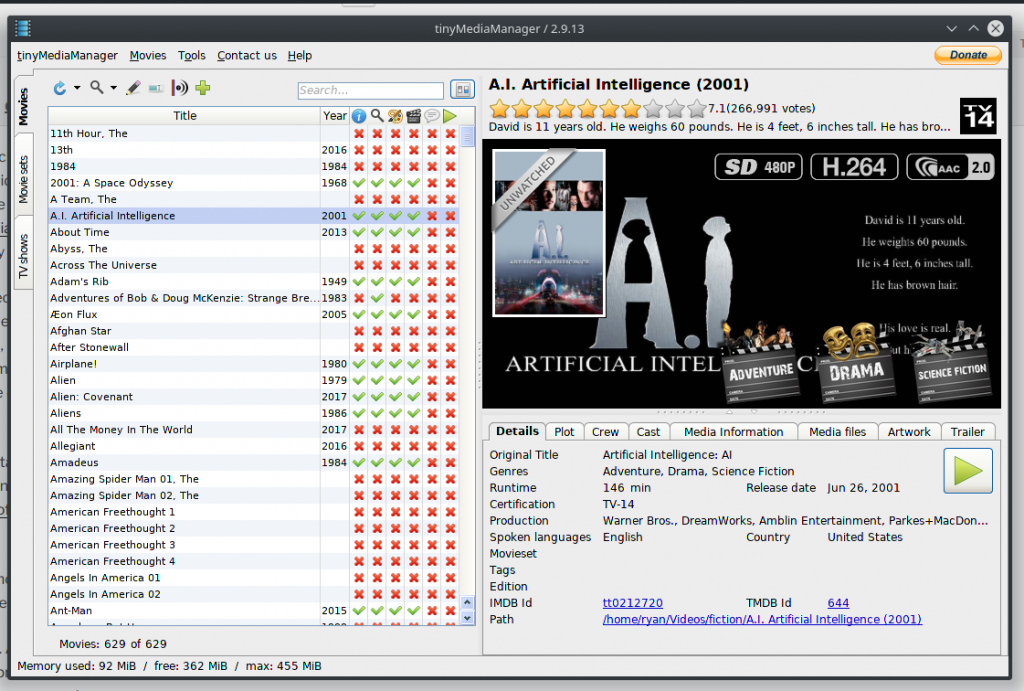
Task: Select the Details tab
Action: [517, 431]
